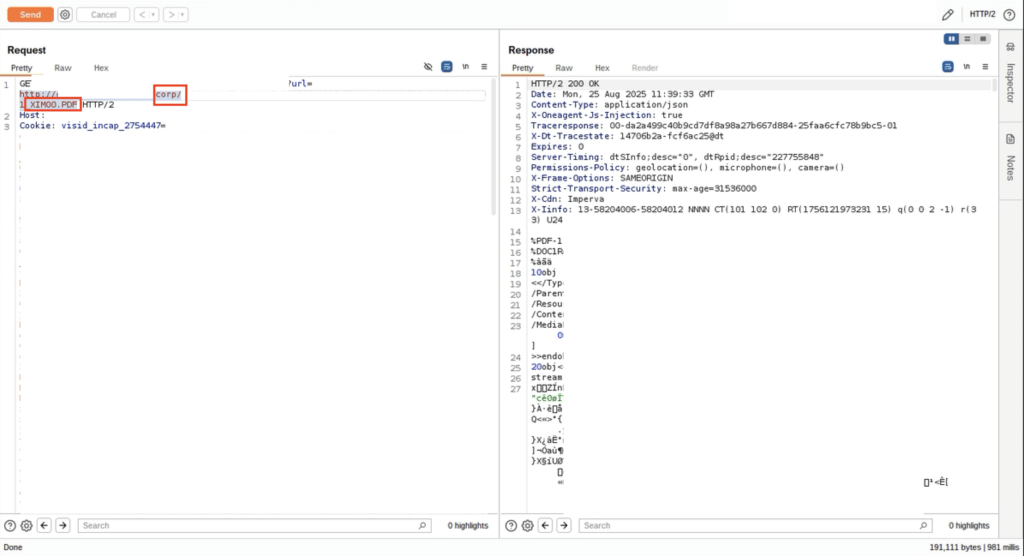
Task: Open the Request pane hamburger menu
Action: [x=484, y=67]
